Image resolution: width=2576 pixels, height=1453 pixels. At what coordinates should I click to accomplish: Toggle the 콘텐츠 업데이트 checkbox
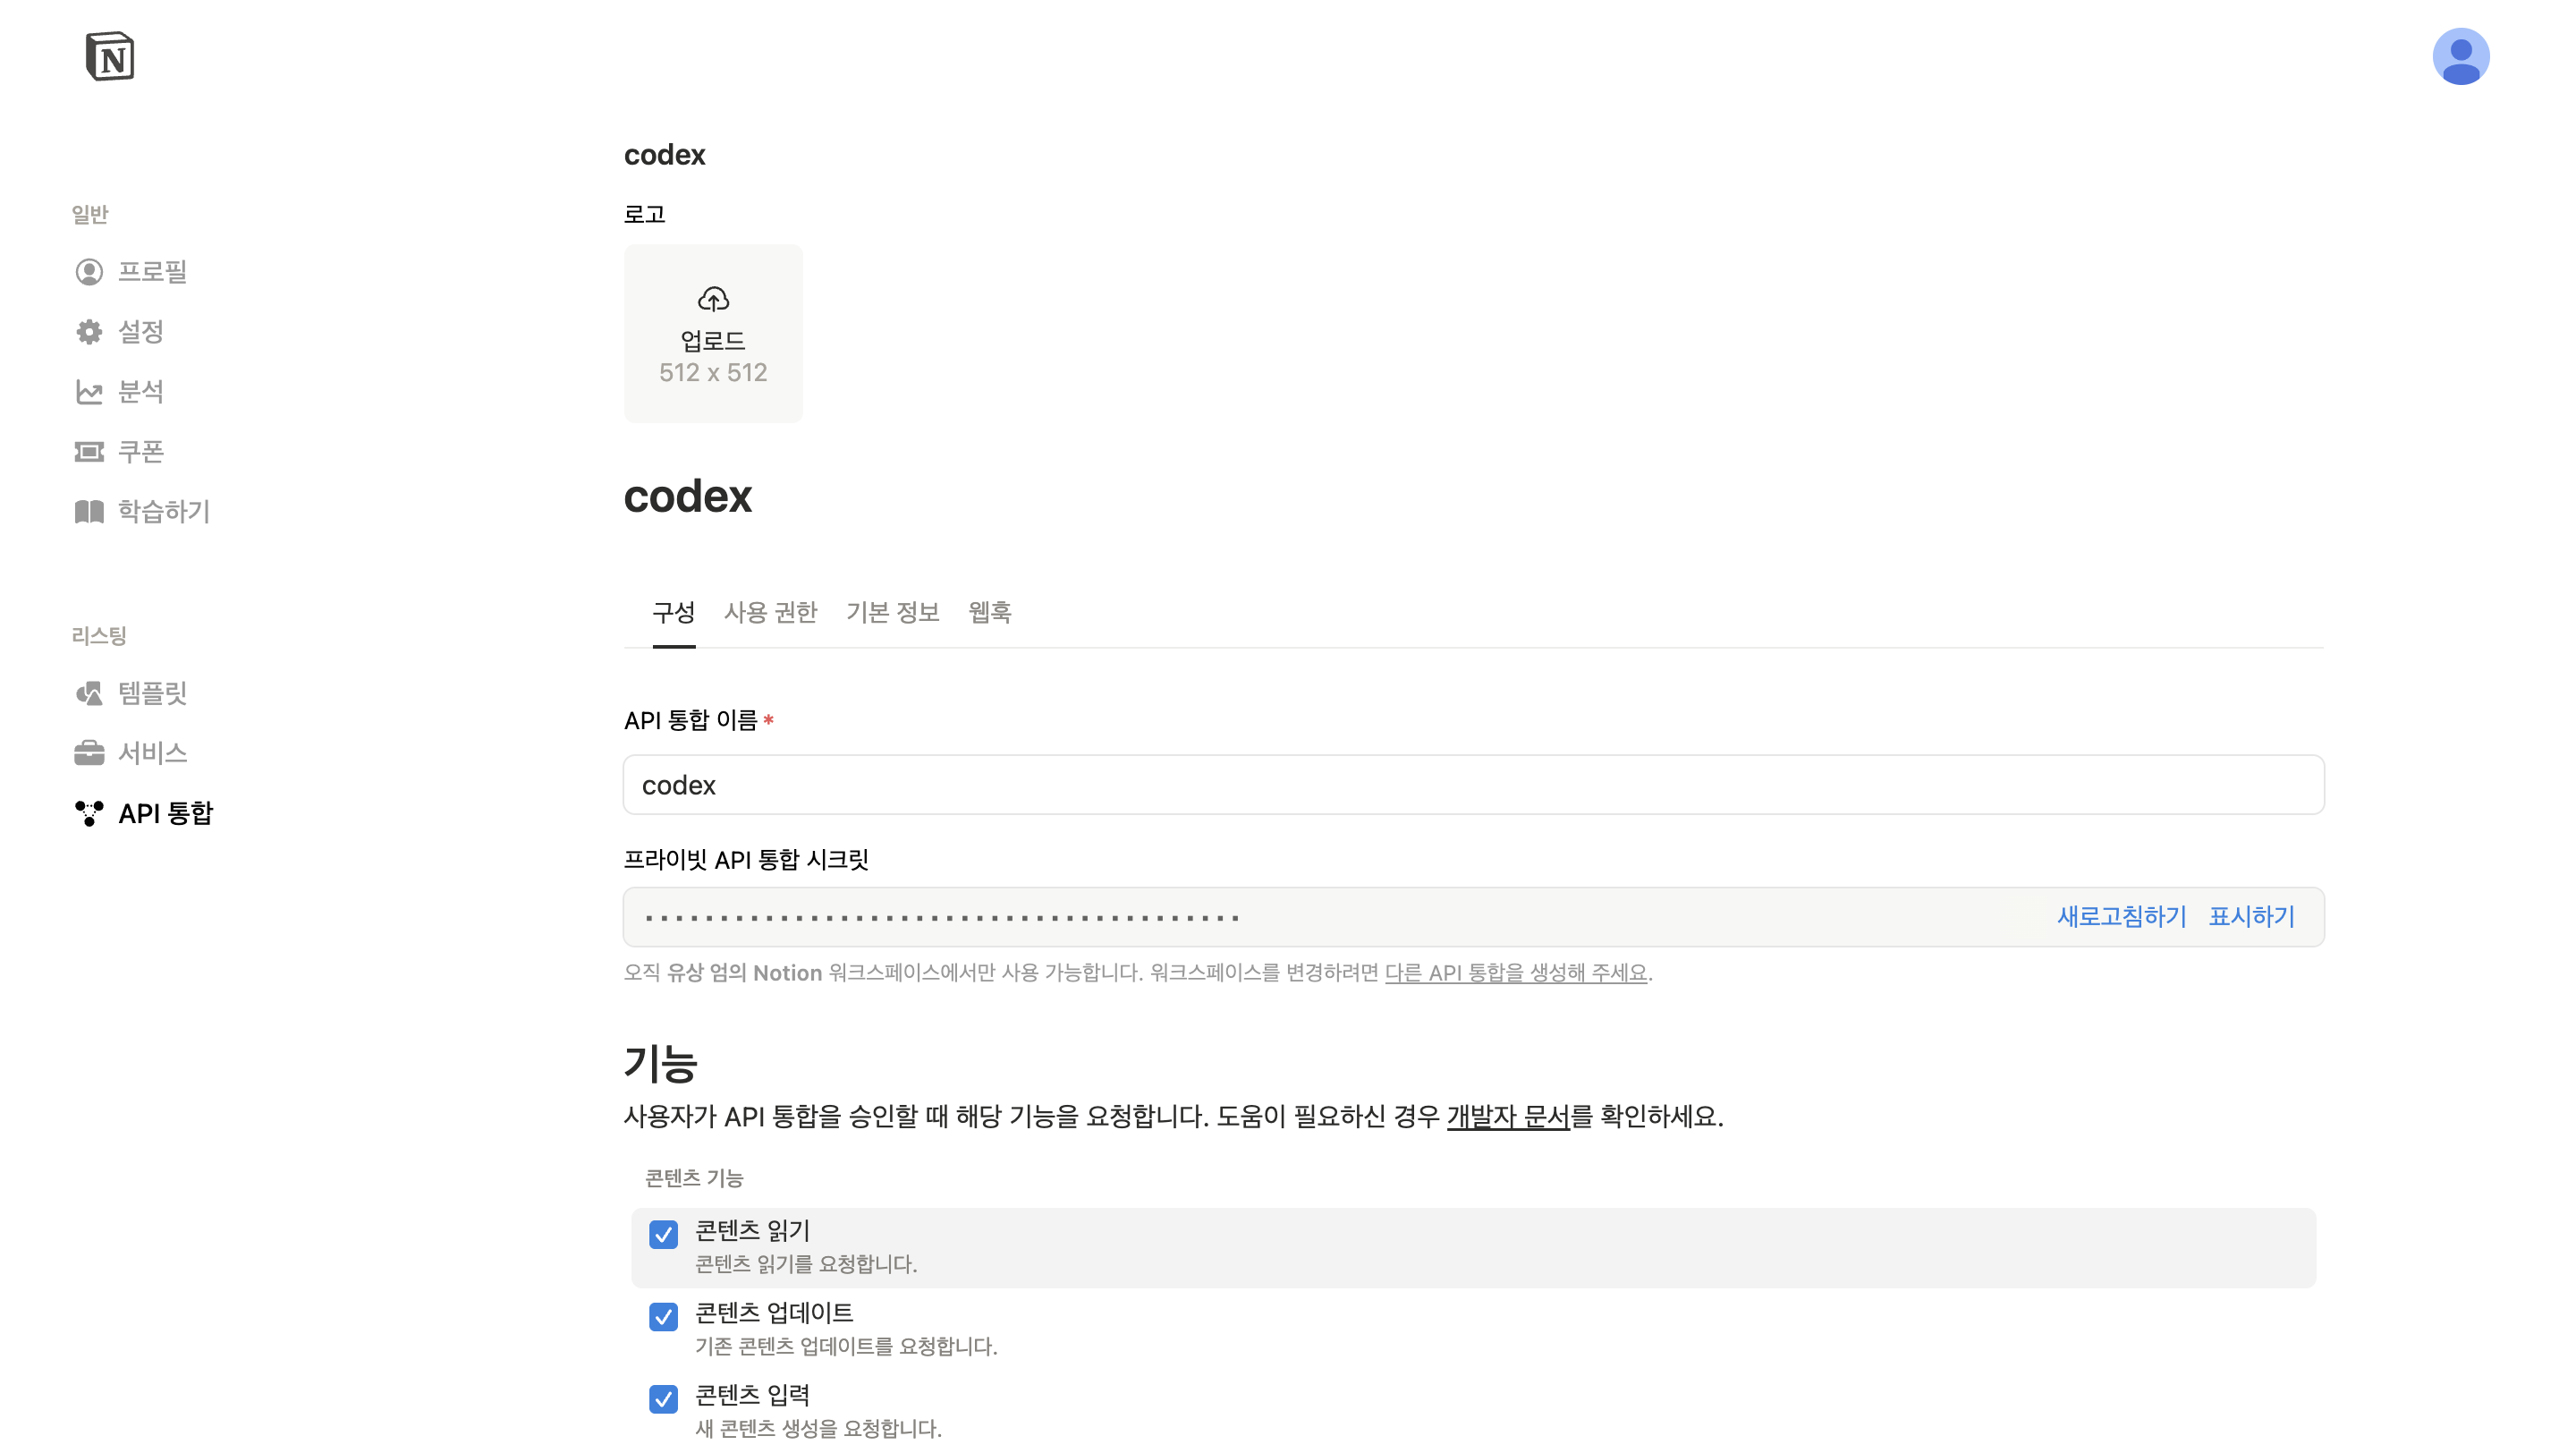[663, 1316]
